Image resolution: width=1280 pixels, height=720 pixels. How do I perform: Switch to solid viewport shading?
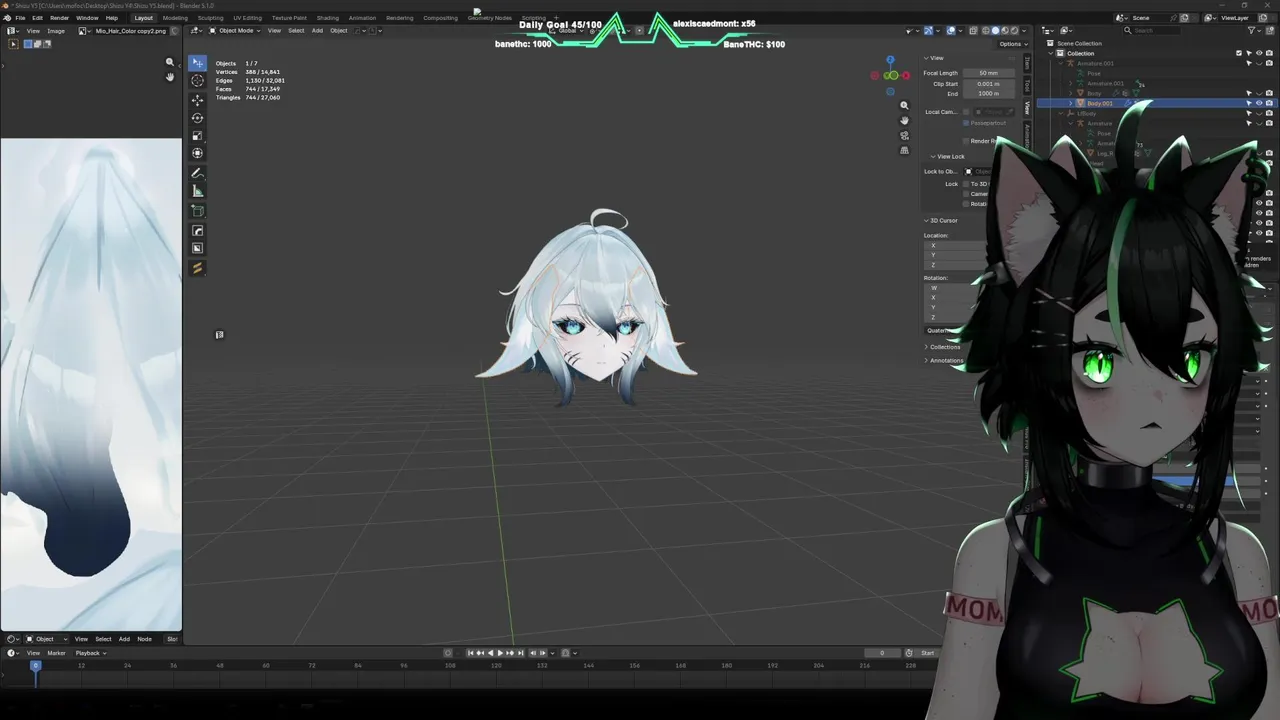(995, 31)
